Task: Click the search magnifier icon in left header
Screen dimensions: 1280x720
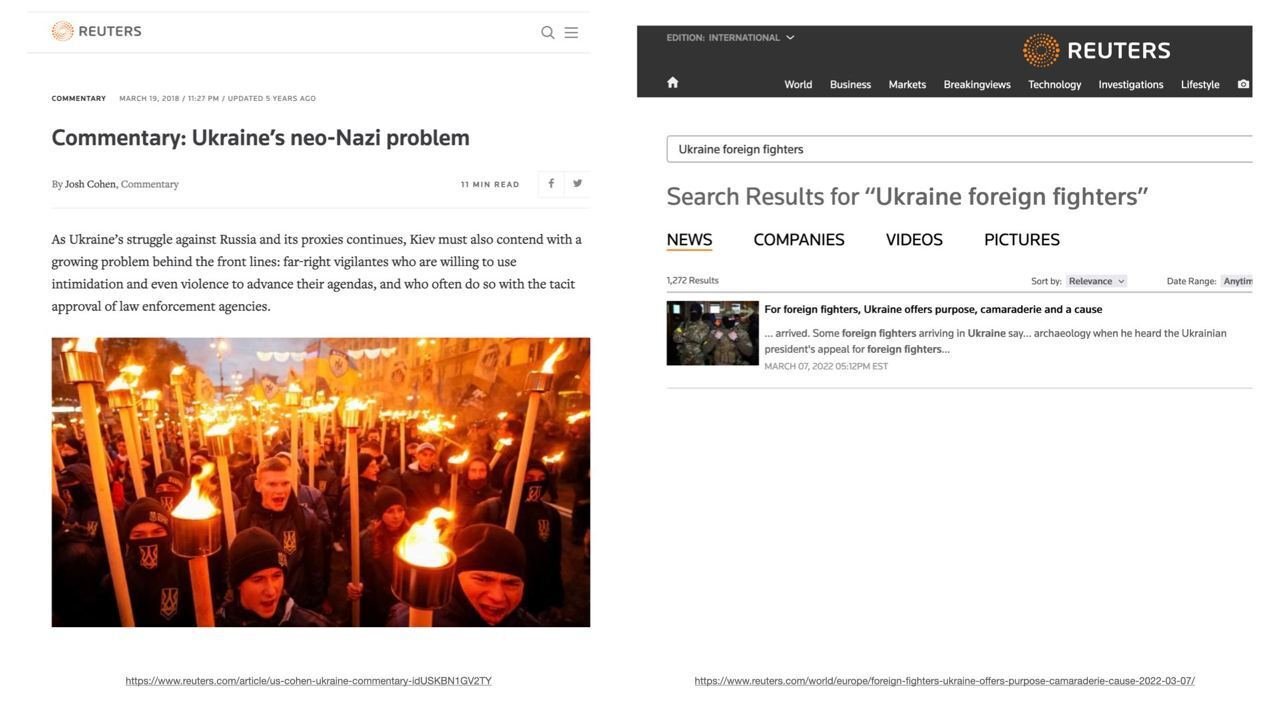Action: tap(548, 33)
